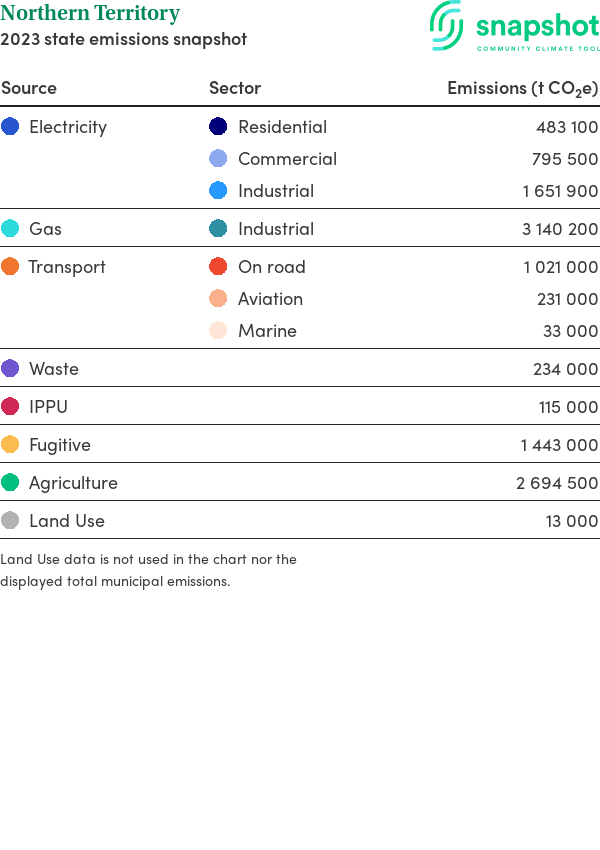The image size is (600, 850).
Task: Click the green Agriculture source dot
Action: click(x=10, y=483)
